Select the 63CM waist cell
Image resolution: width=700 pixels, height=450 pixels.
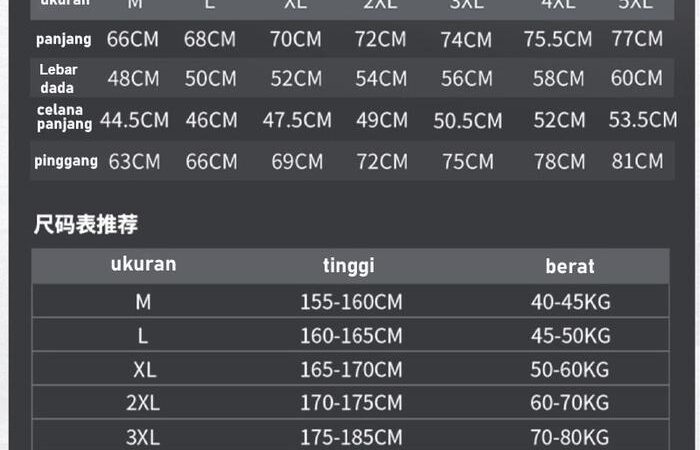tap(133, 161)
